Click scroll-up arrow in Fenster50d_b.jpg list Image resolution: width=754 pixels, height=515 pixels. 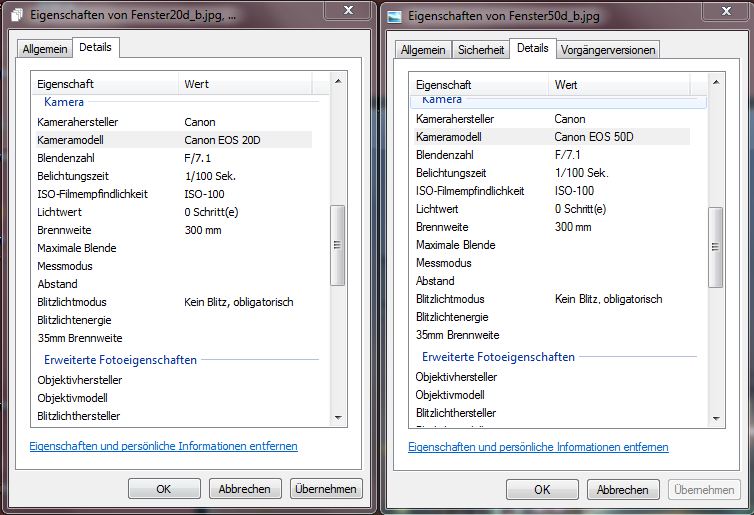[x=716, y=83]
